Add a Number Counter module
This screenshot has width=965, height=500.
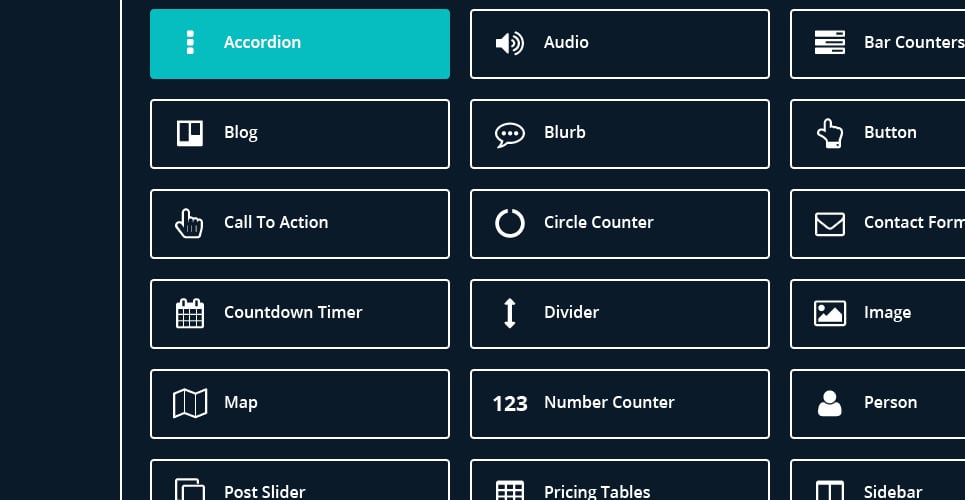[x=620, y=404]
